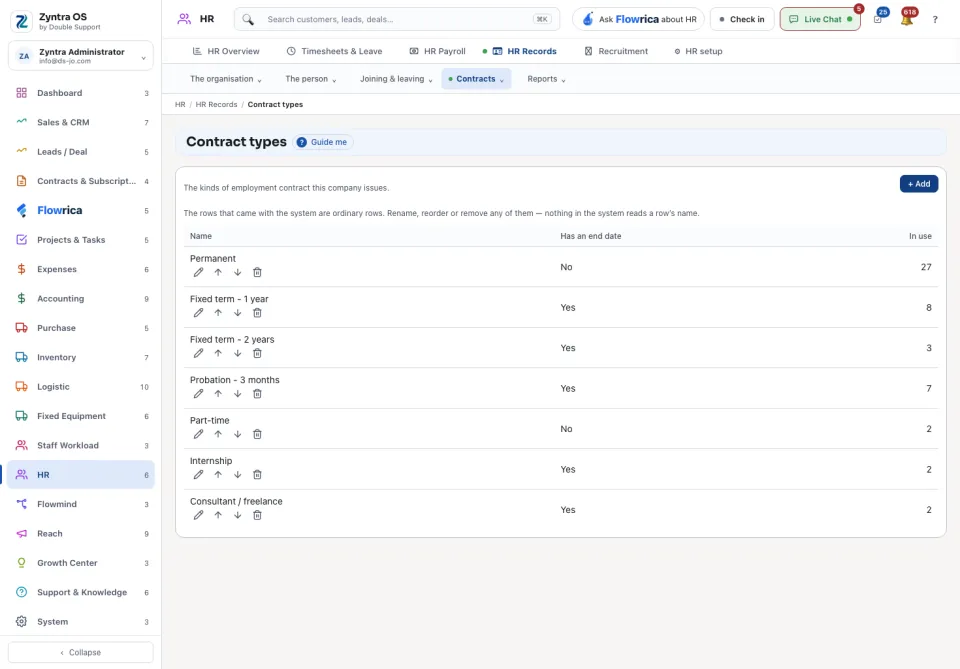
Task: Switch to HR Records tab
Action: click(520, 51)
